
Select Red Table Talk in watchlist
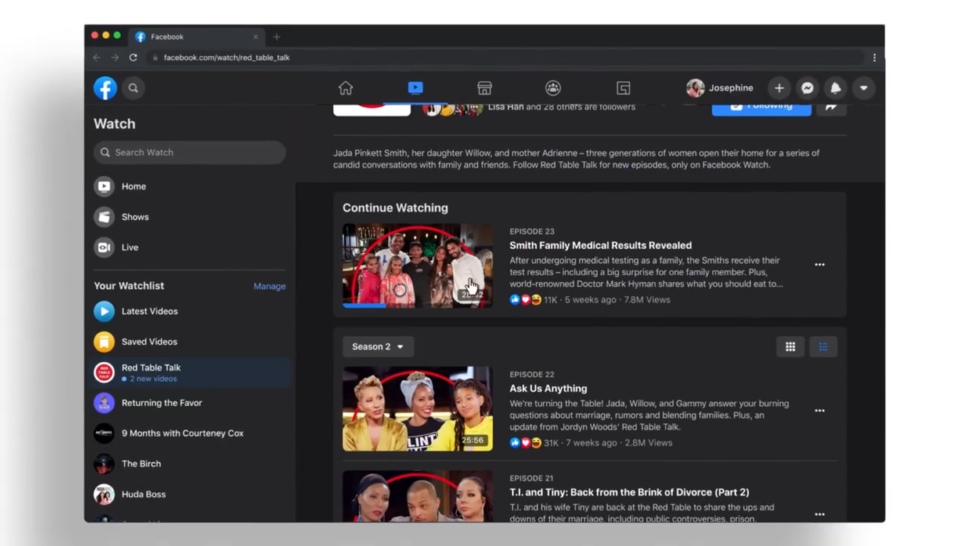[x=189, y=372]
